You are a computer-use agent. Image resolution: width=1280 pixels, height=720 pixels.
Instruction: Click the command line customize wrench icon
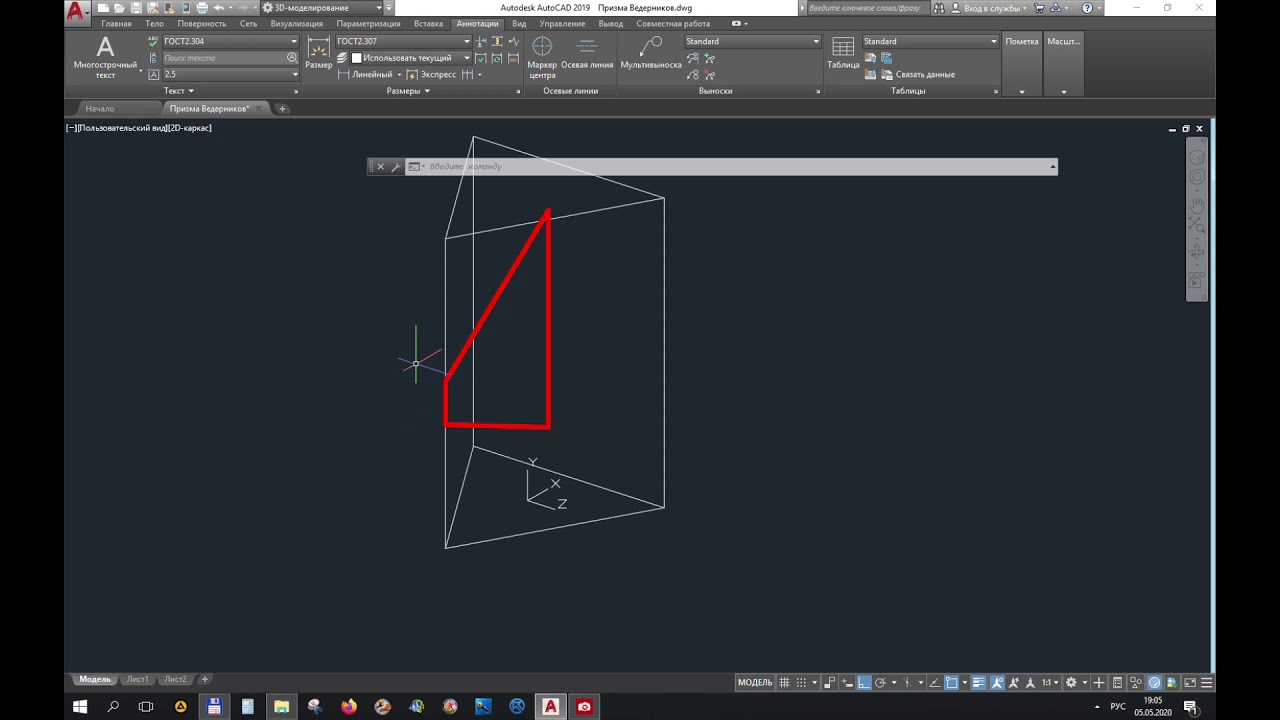[396, 167]
